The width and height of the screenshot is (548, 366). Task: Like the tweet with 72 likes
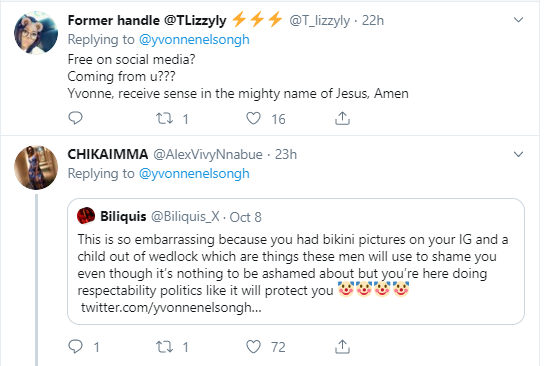click(x=253, y=347)
